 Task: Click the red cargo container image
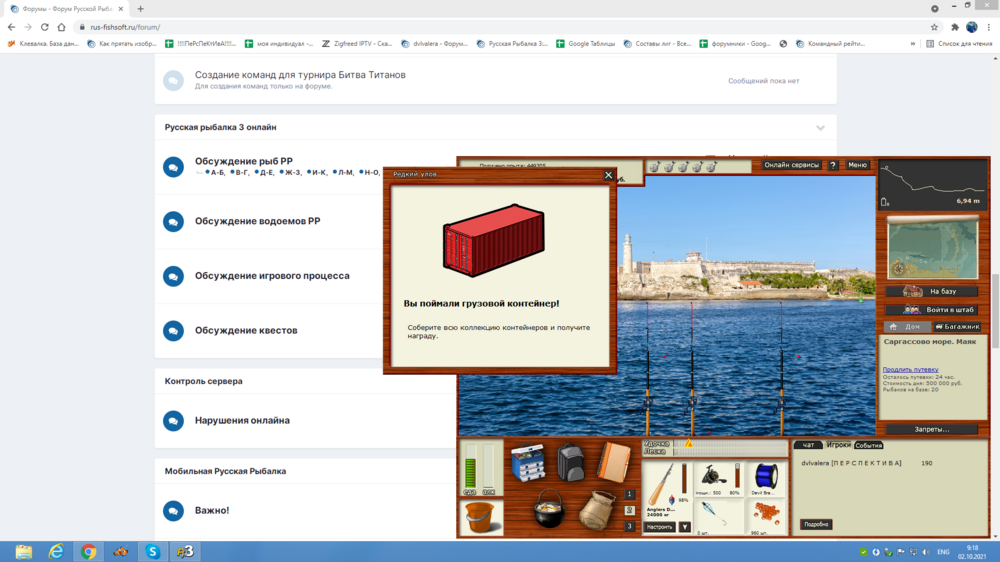point(494,240)
